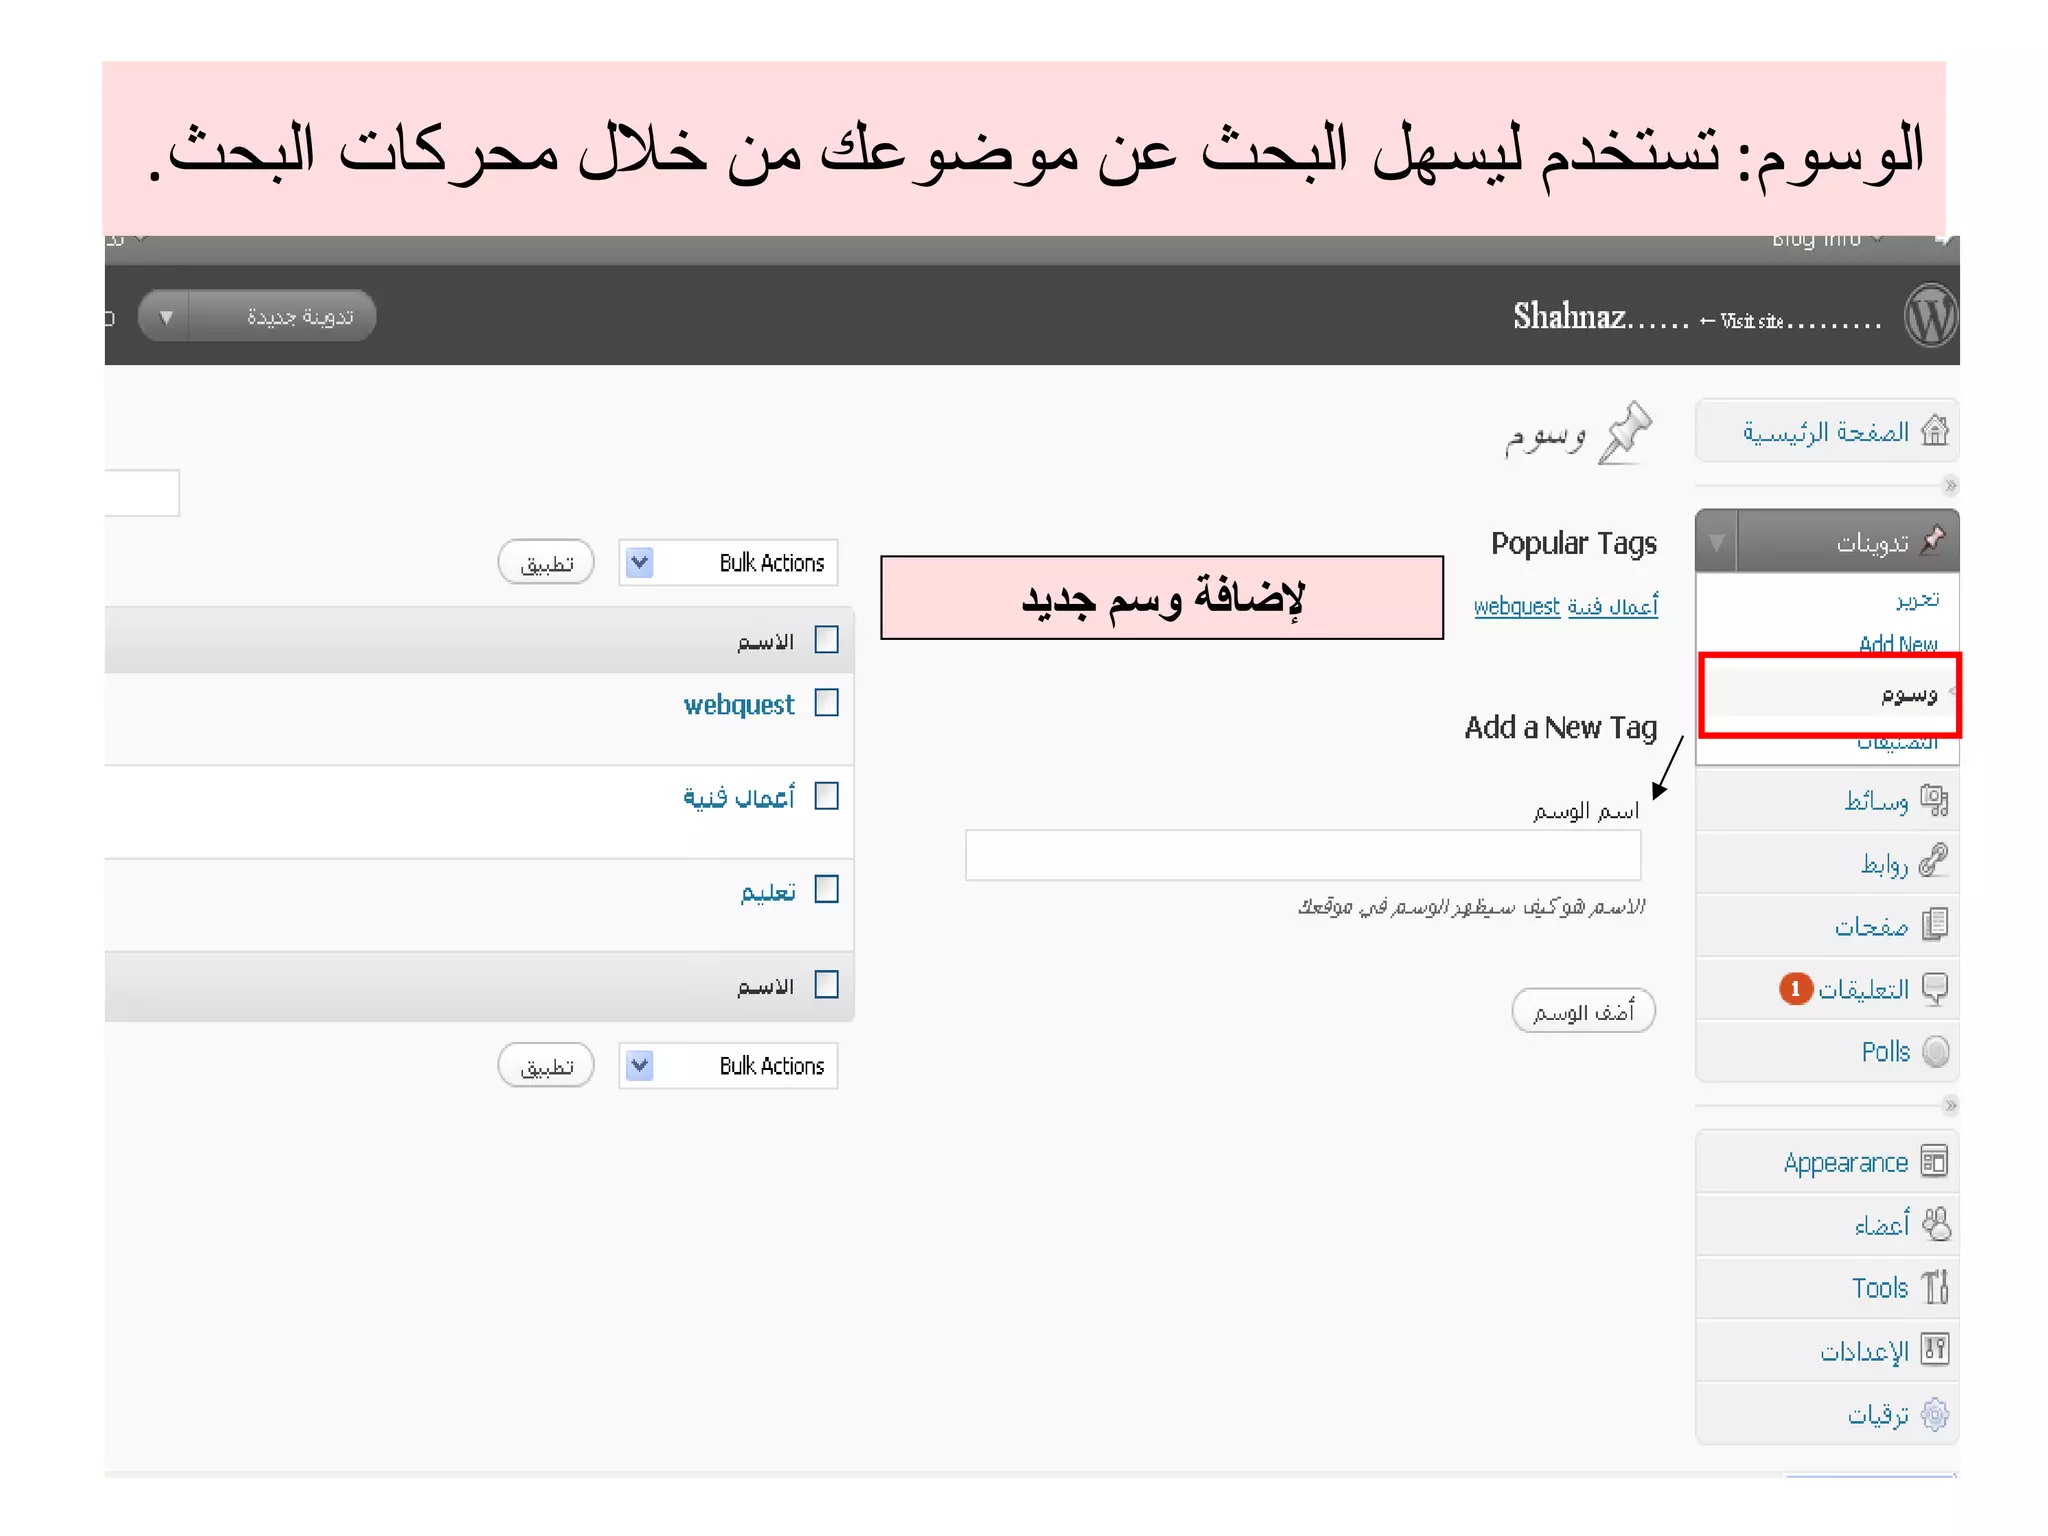Open the Appearance menu

1827,1162
